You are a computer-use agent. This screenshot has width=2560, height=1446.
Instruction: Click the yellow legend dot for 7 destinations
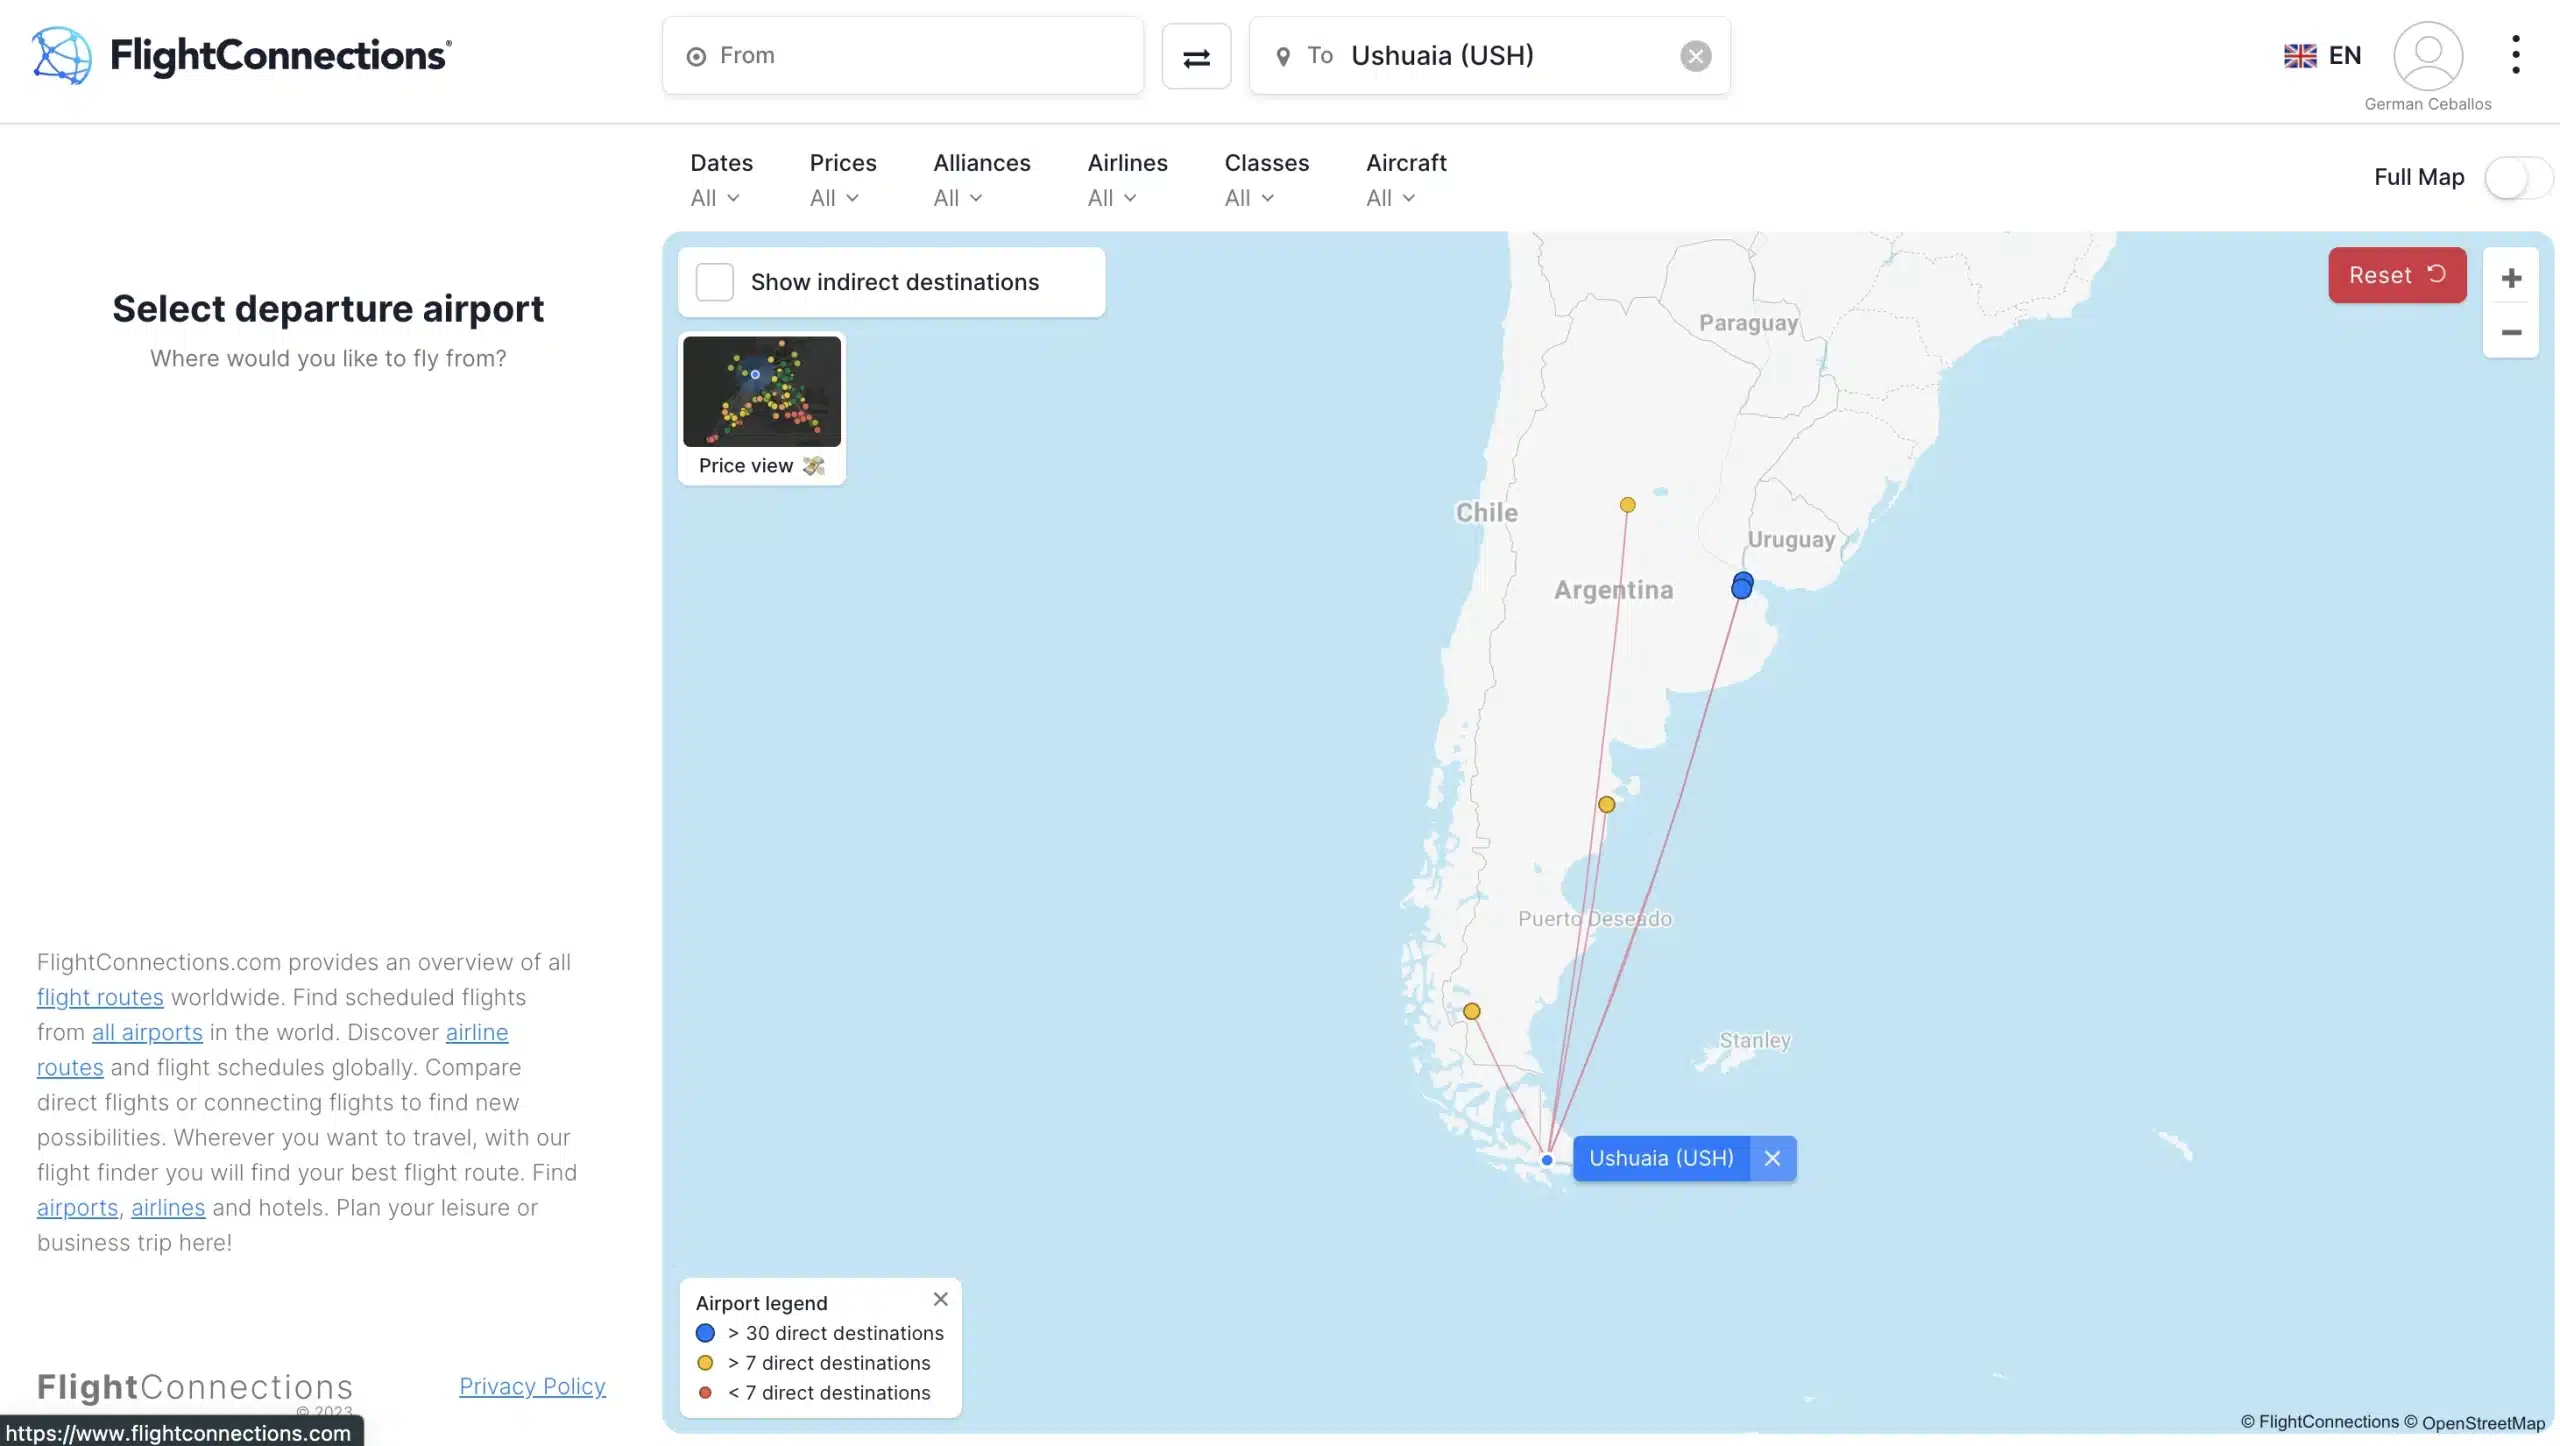[705, 1363]
